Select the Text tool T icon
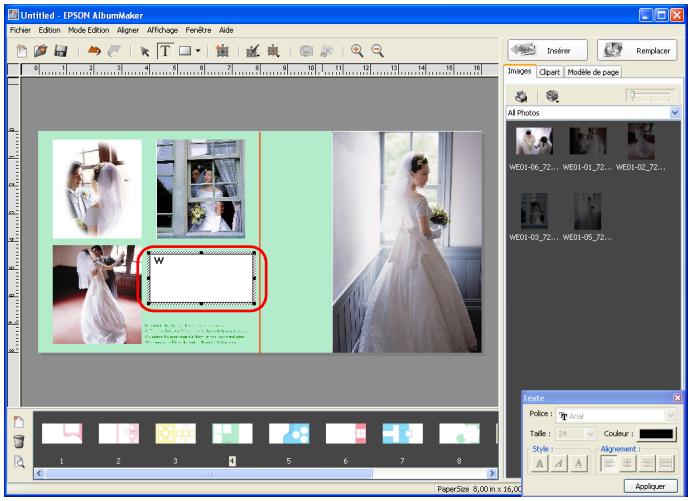This screenshot has height=501, width=692. coord(165,51)
